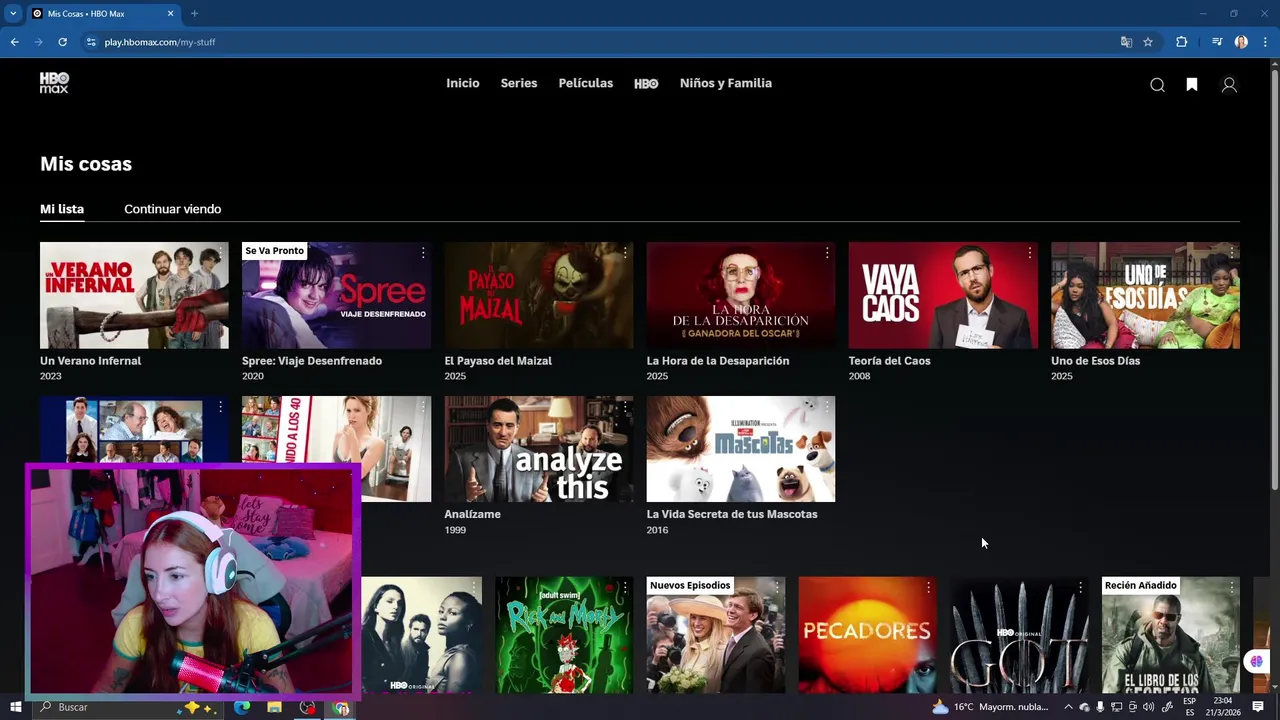Switch to Continuar viendo tab

(x=172, y=209)
